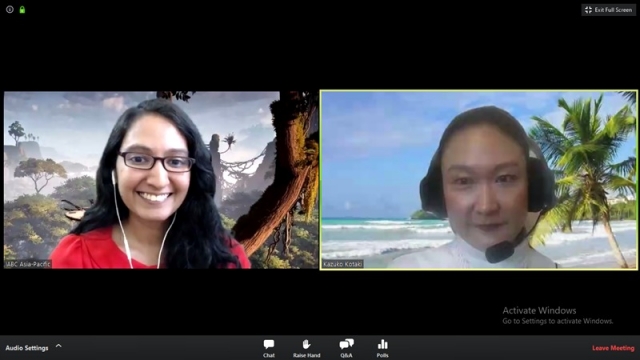Click the Raise Hand label text
This screenshot has width=640, height=360.
tap(307, 355)
